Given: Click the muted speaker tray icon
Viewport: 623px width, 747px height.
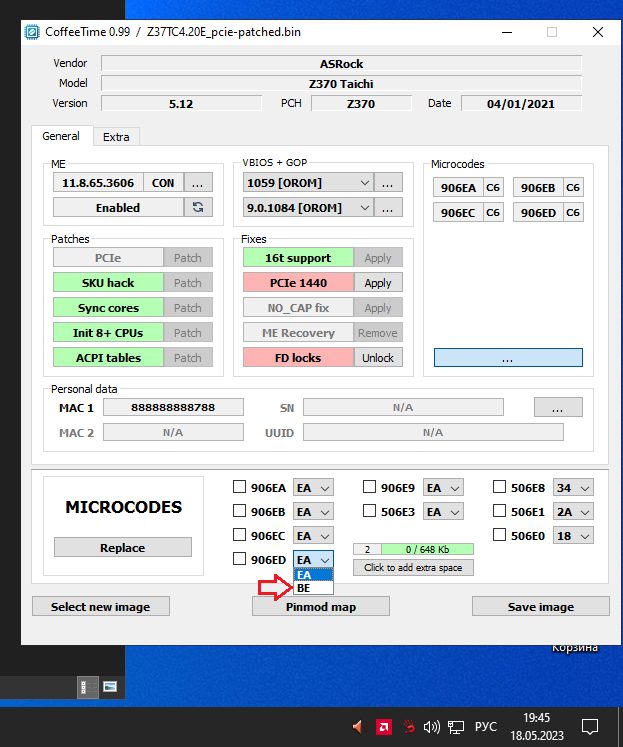Looking at the screenshot, I should pyautogui.click(x=360, y=727).
